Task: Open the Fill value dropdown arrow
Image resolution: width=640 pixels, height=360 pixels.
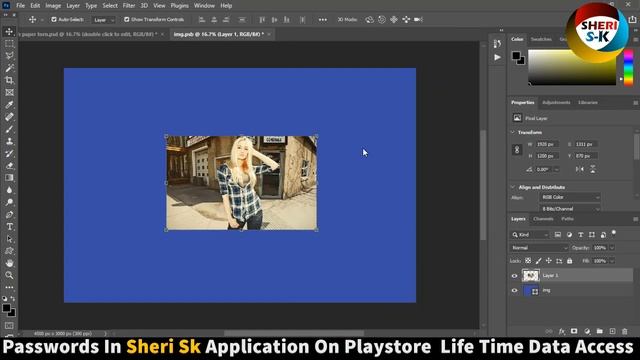Action: pyautogui.click(x=612, y=261)
